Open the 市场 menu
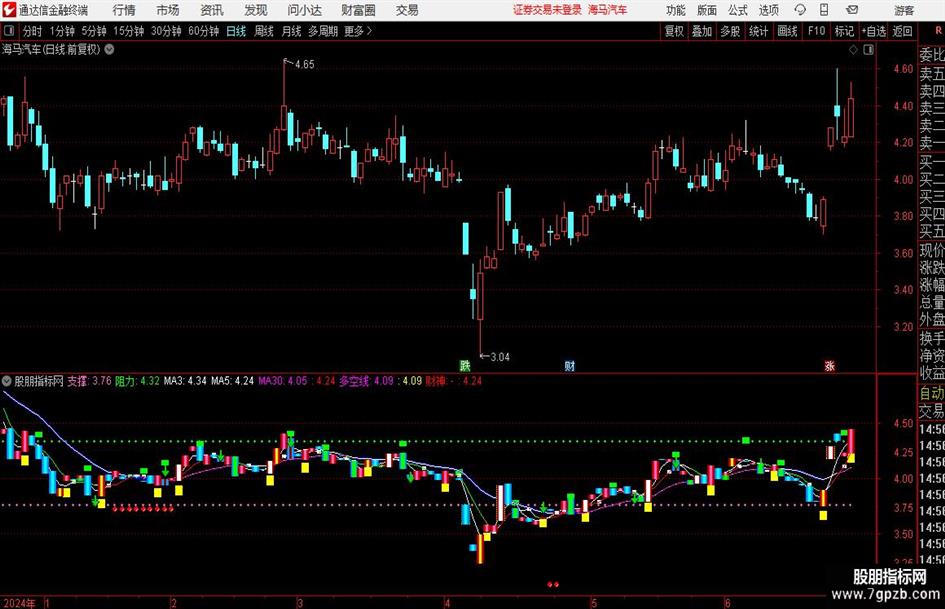Image resolution: width=945 pixels, height=609 pixels. [x=168, y=10]
